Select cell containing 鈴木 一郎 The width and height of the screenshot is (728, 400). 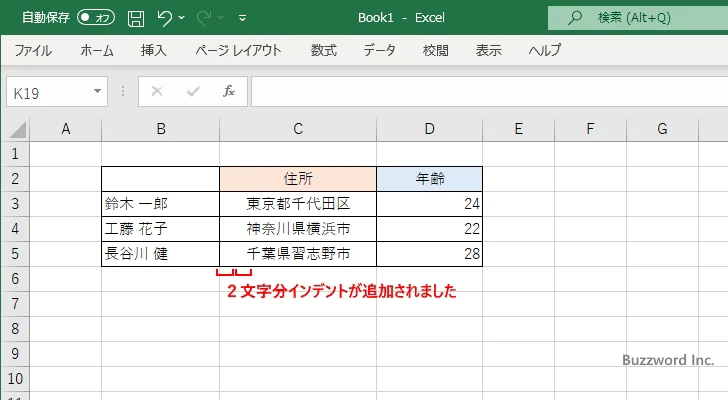(161, 204)
